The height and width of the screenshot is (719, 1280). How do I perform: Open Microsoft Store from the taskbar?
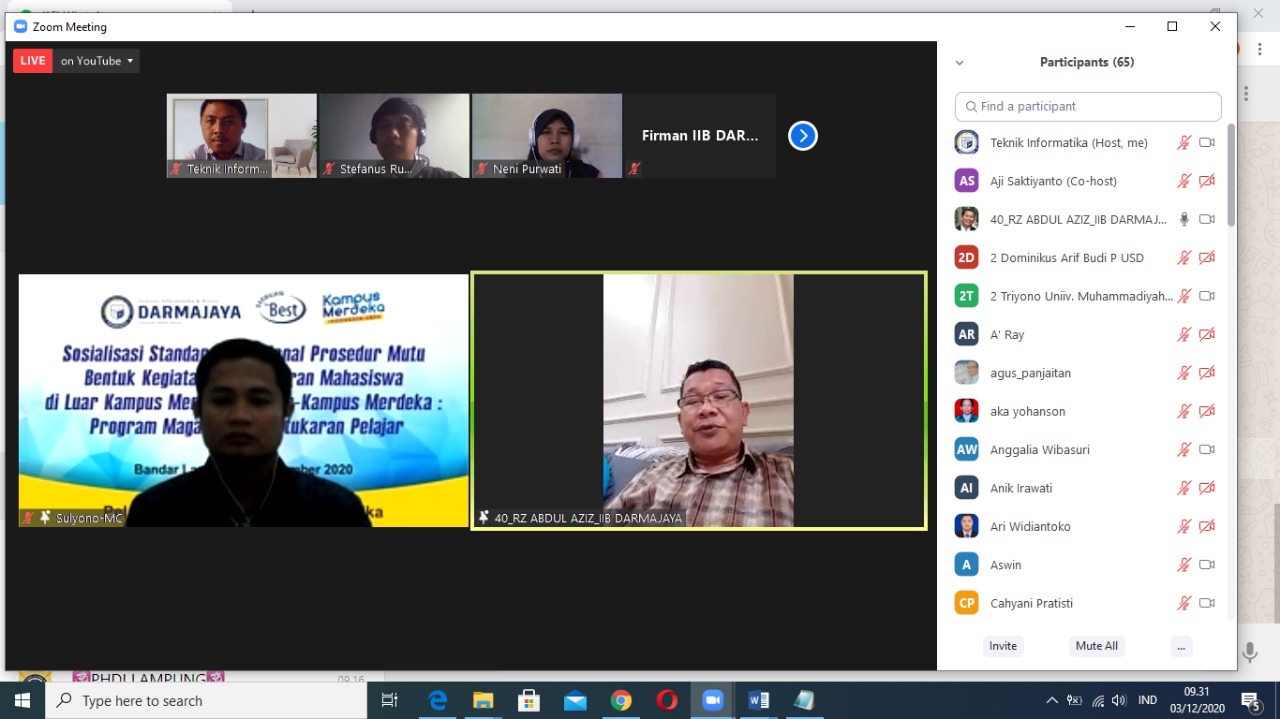pyautogui.click(x=529, y=700)
